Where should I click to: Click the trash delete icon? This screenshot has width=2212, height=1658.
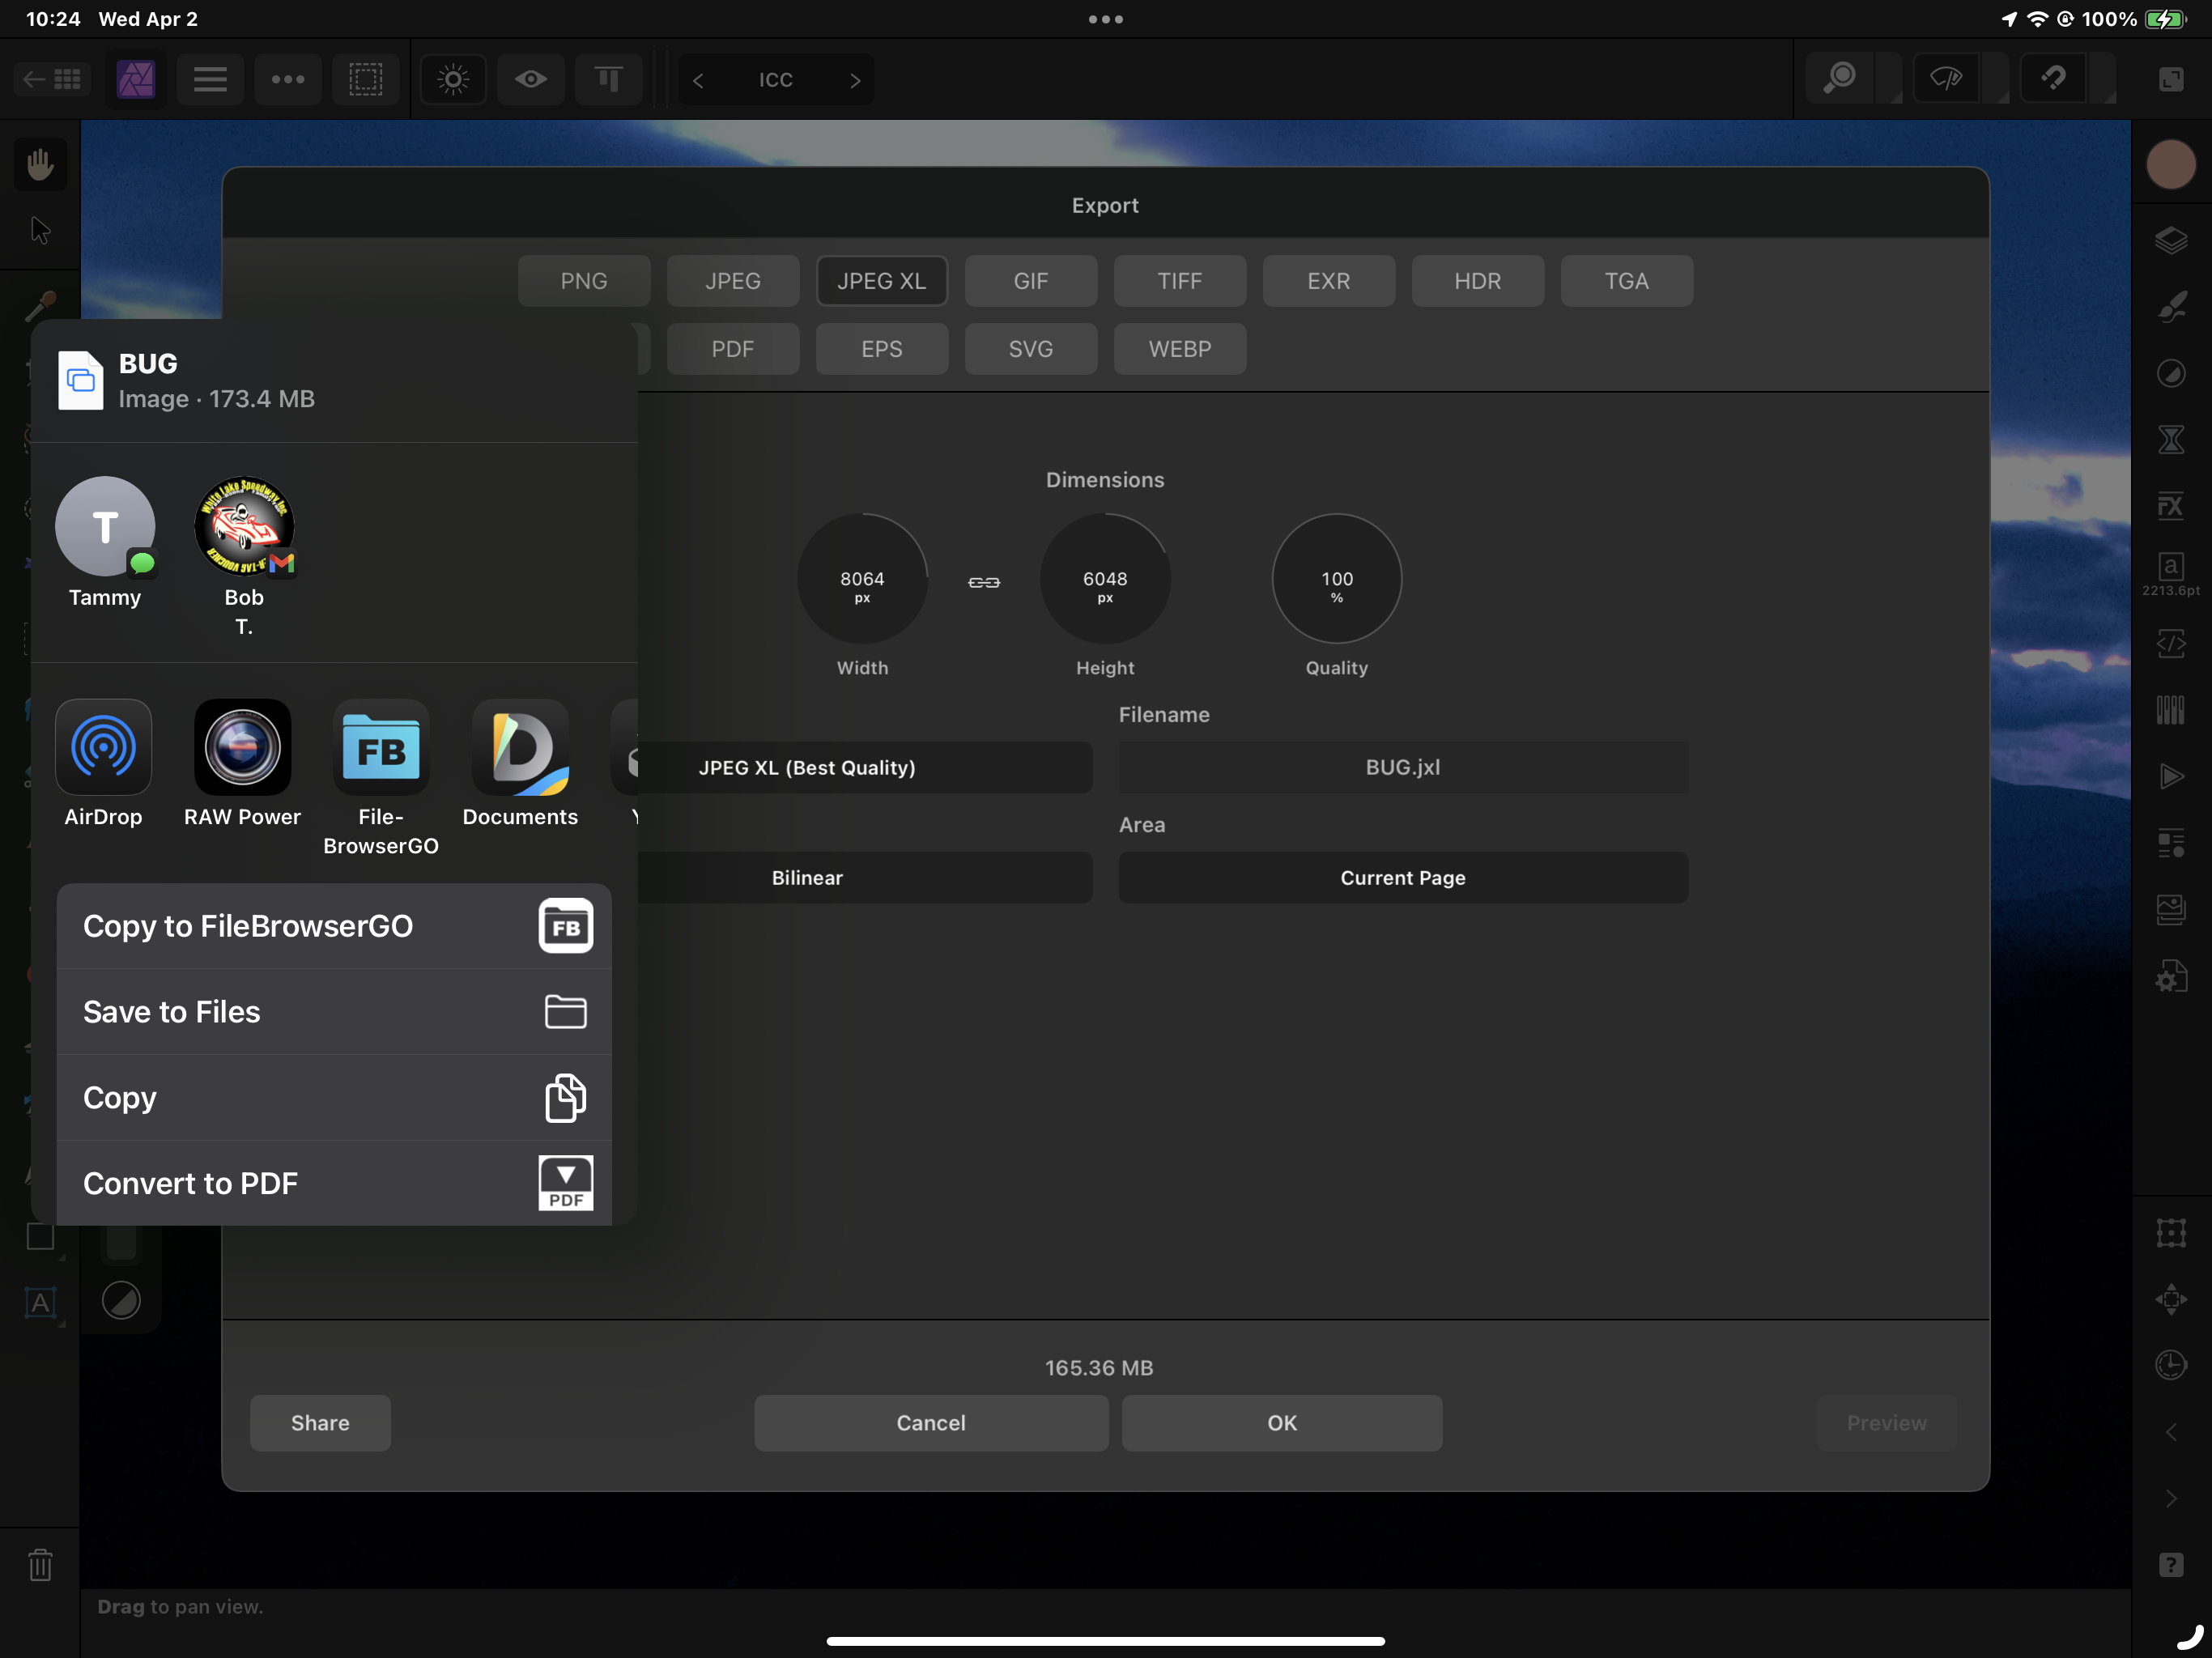[x=40, y=1565]
